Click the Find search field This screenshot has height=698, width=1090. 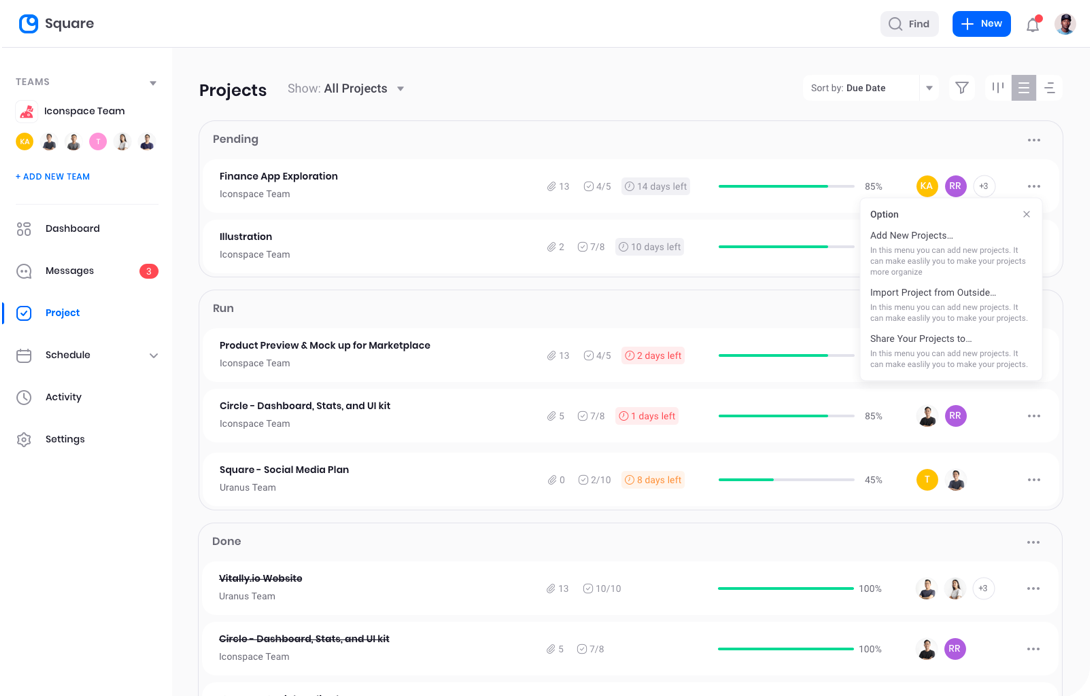pos(909,24)
